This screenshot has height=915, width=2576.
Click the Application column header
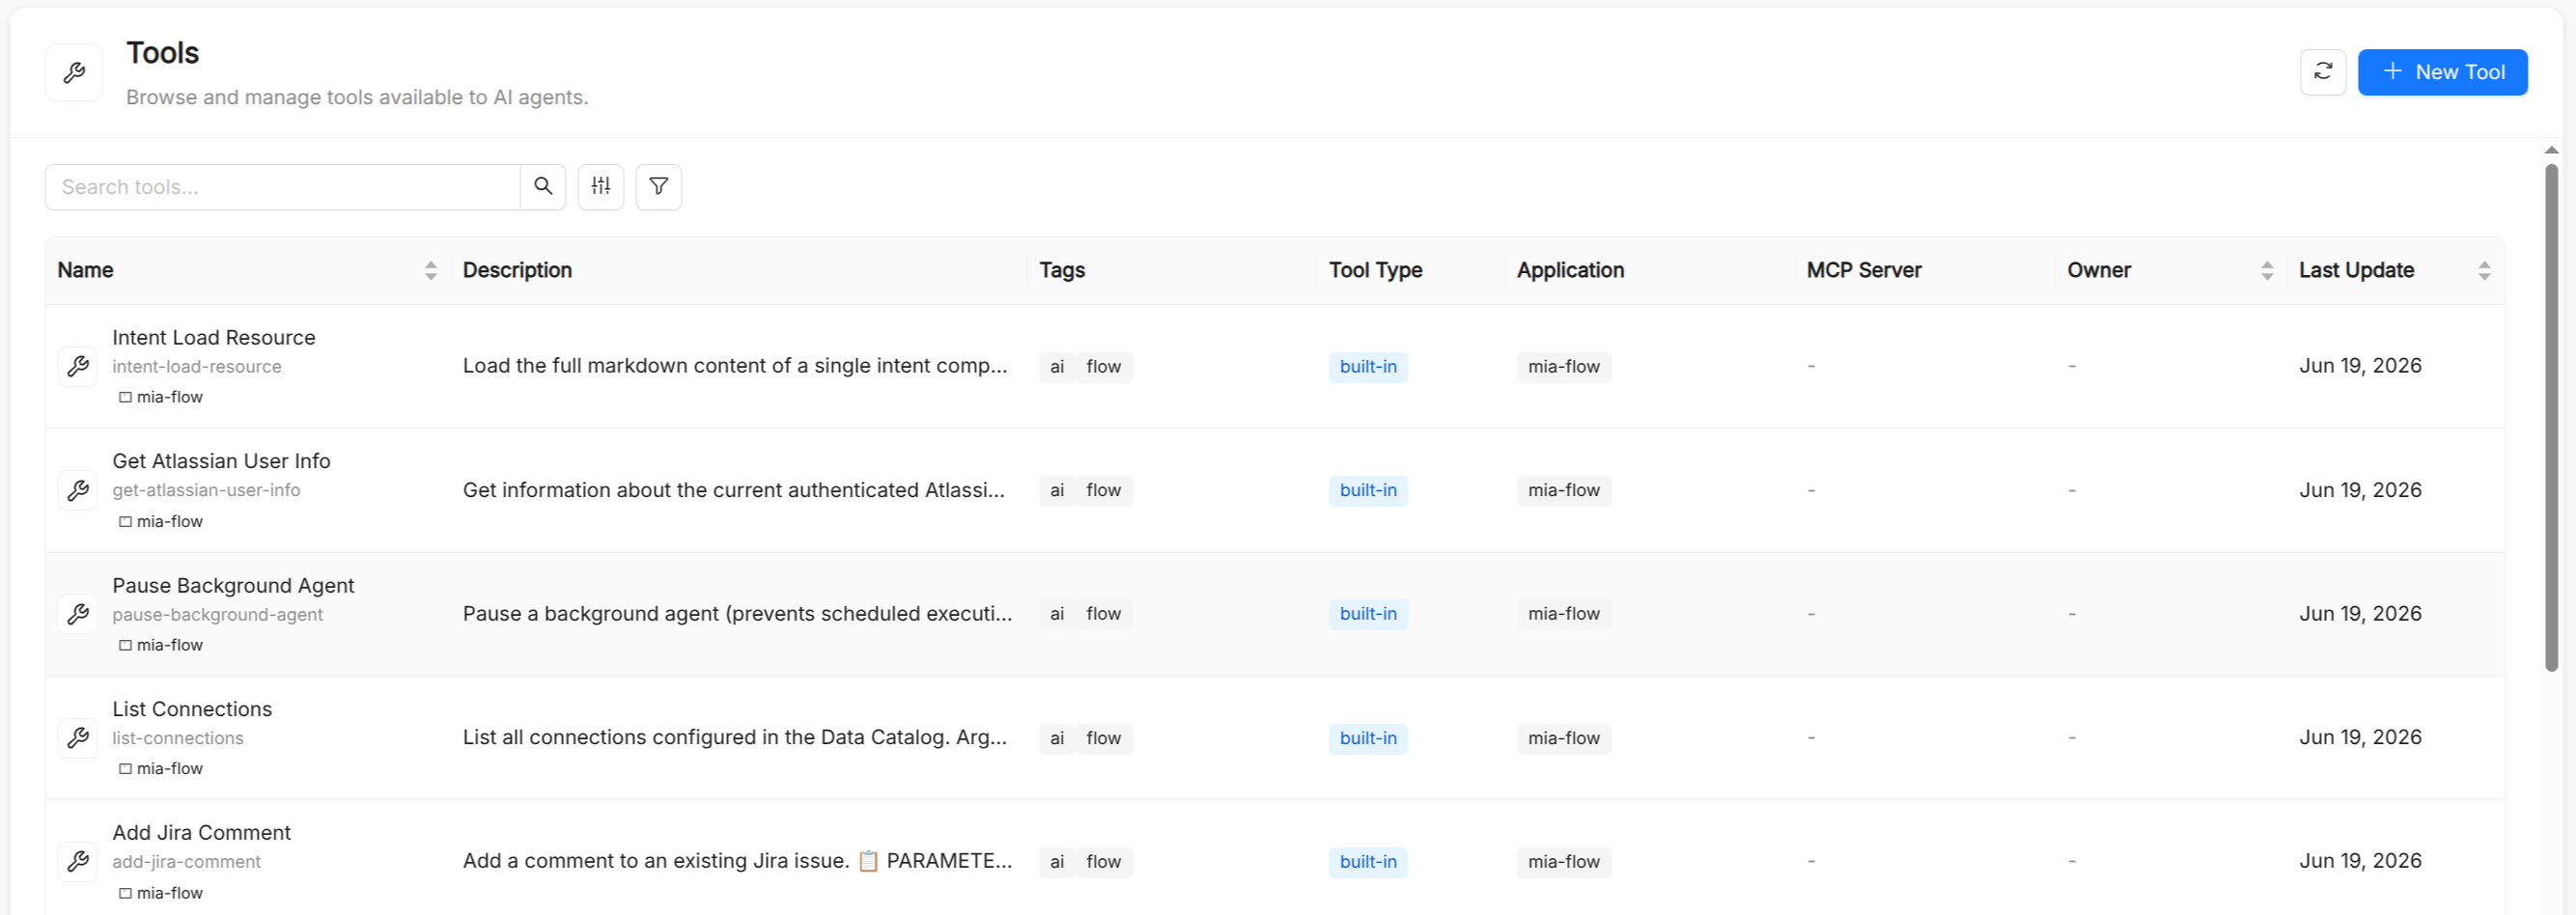tap(1570, 270)
